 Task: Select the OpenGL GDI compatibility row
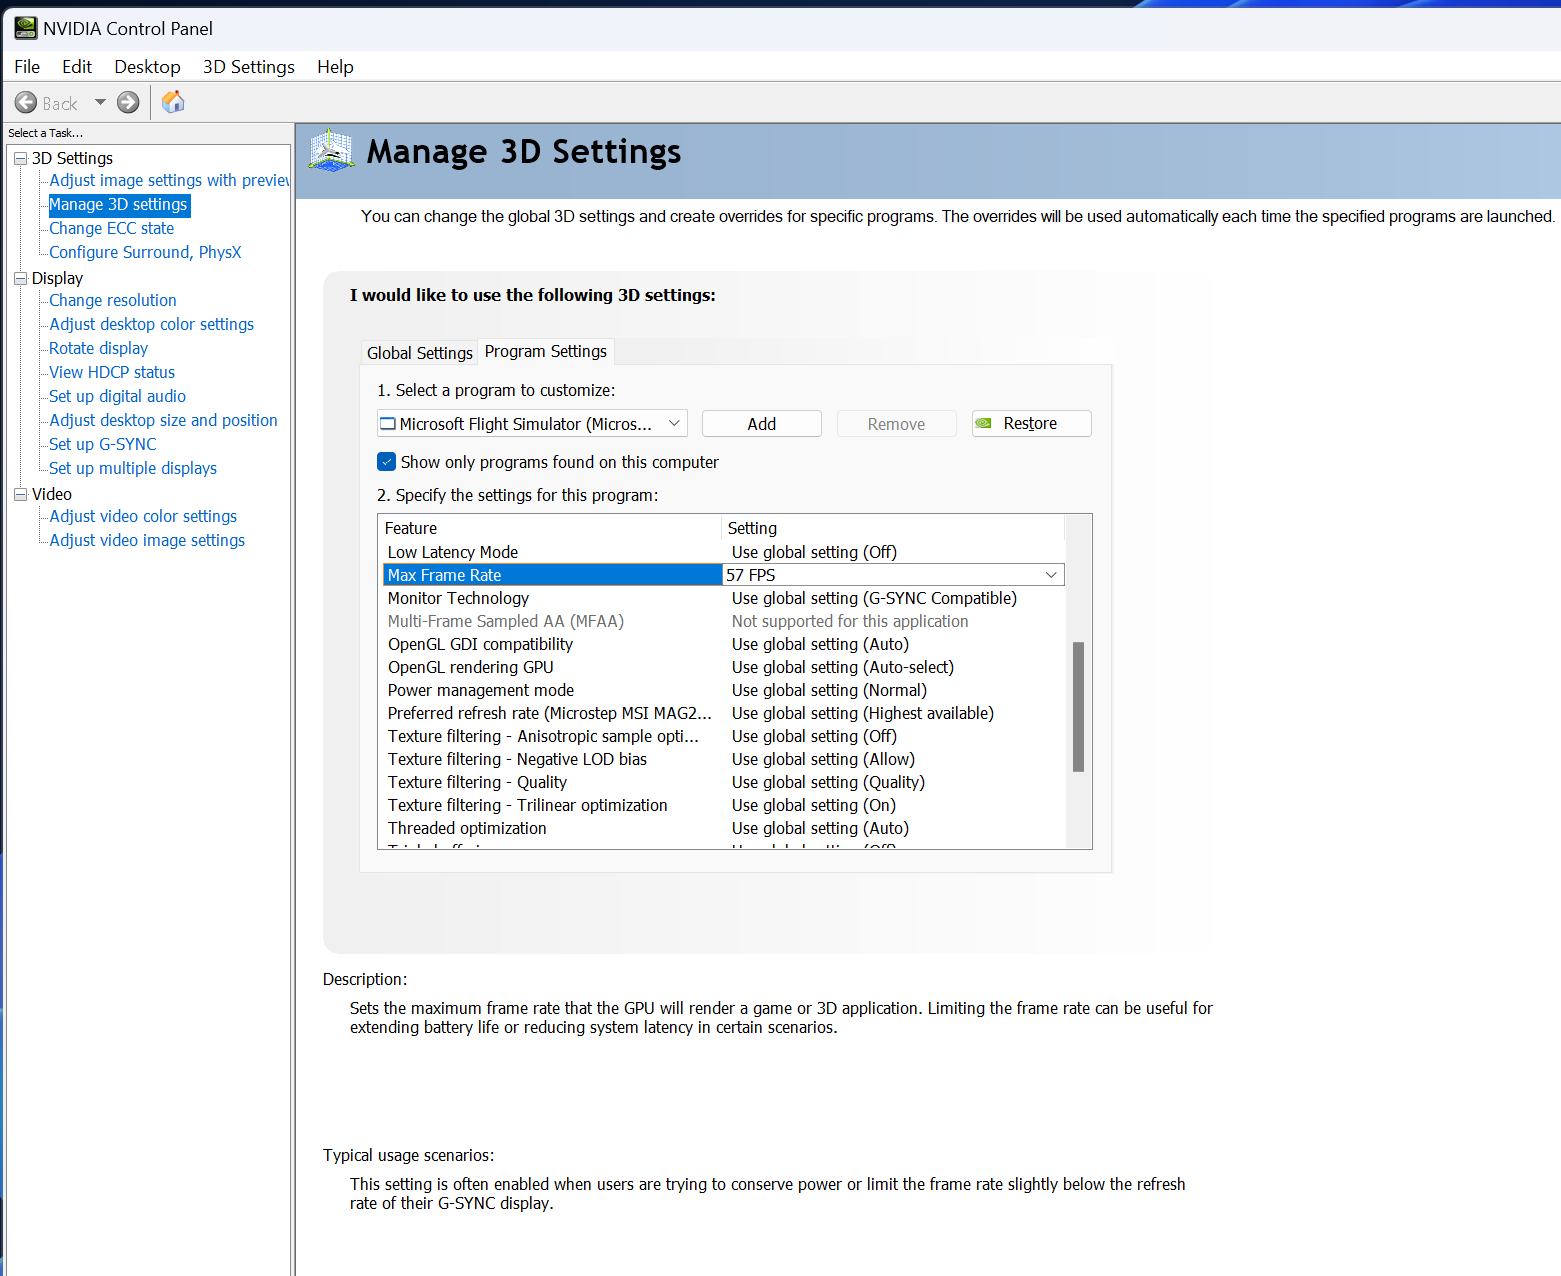click(x=724, y=644)
